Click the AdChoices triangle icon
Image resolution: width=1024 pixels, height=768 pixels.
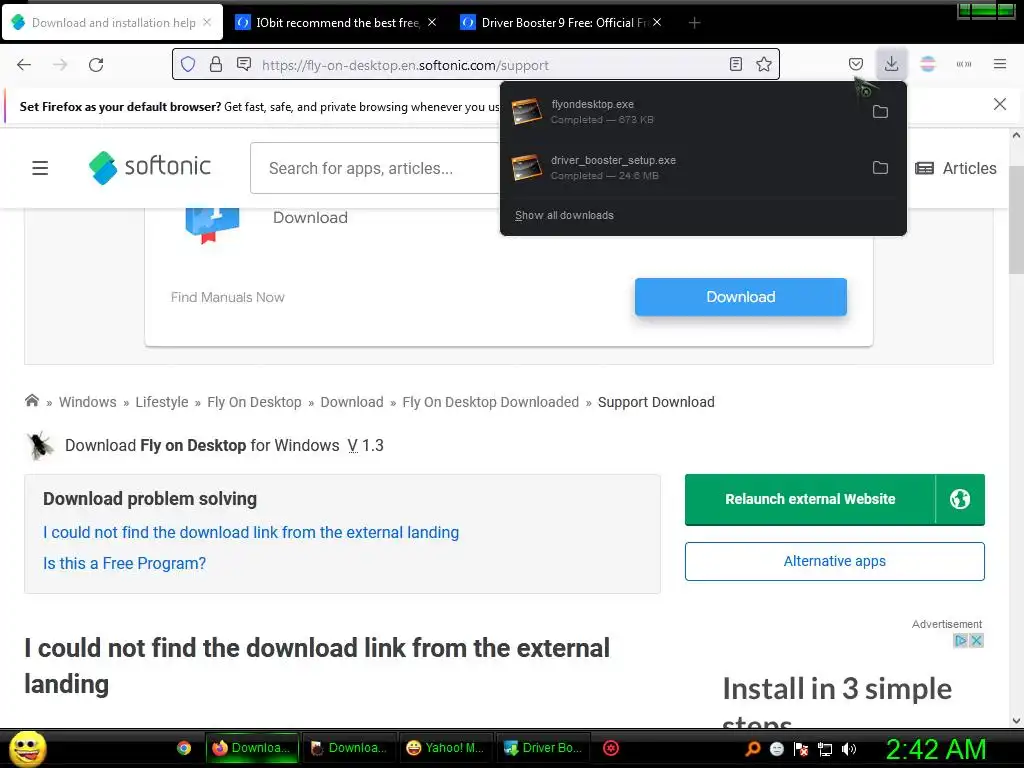[x=961, y=641]
